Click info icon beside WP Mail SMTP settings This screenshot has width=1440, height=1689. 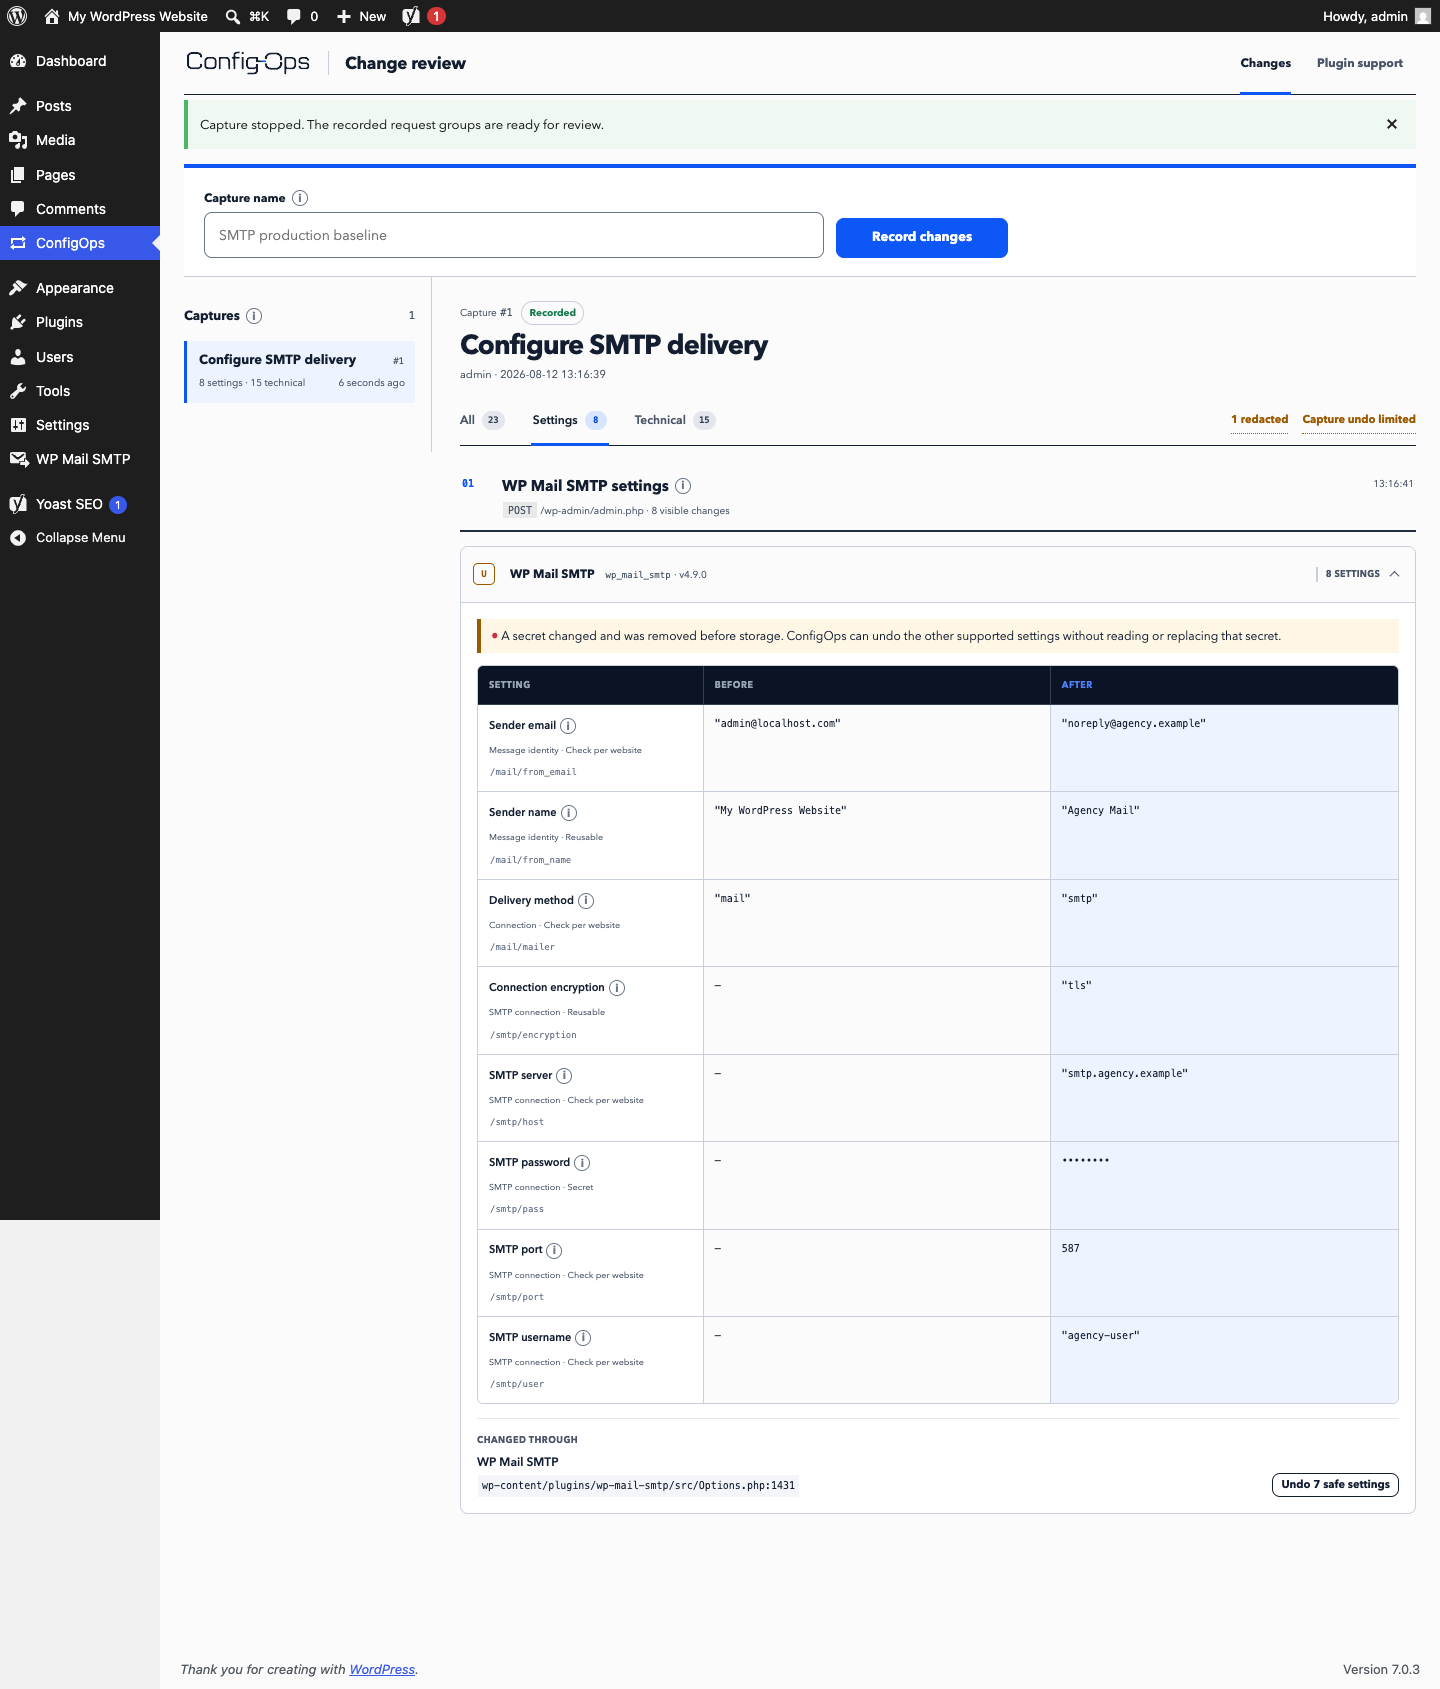[x=683, y=486]
